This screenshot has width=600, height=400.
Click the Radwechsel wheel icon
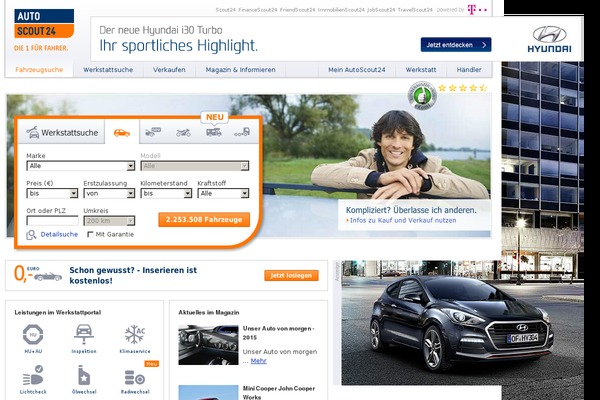click(x=134, y=378)
